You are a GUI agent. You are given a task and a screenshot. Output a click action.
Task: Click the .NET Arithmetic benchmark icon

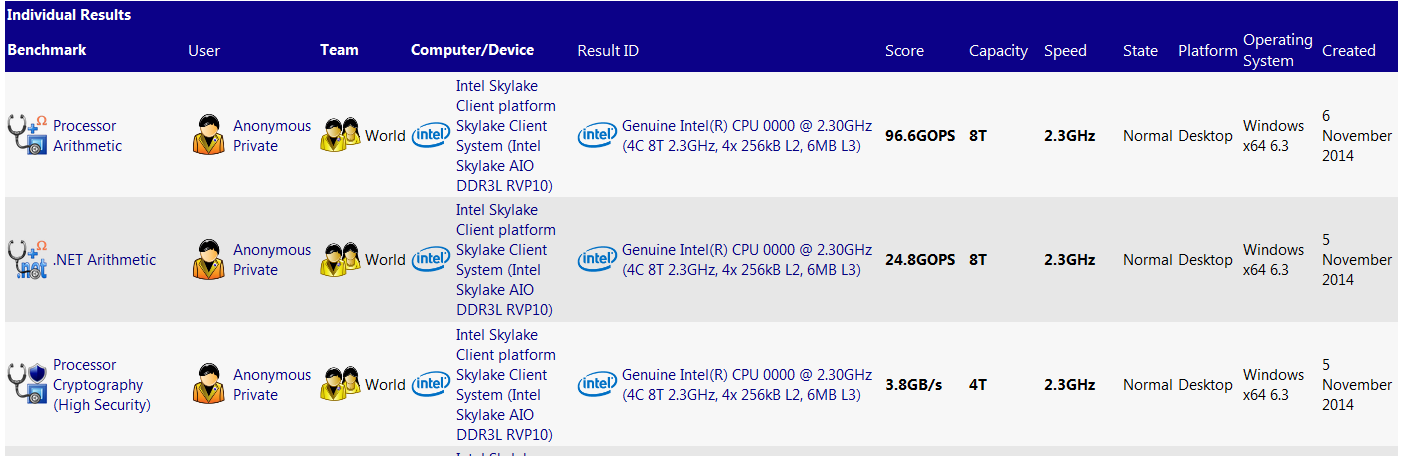[x=28, y=260]
